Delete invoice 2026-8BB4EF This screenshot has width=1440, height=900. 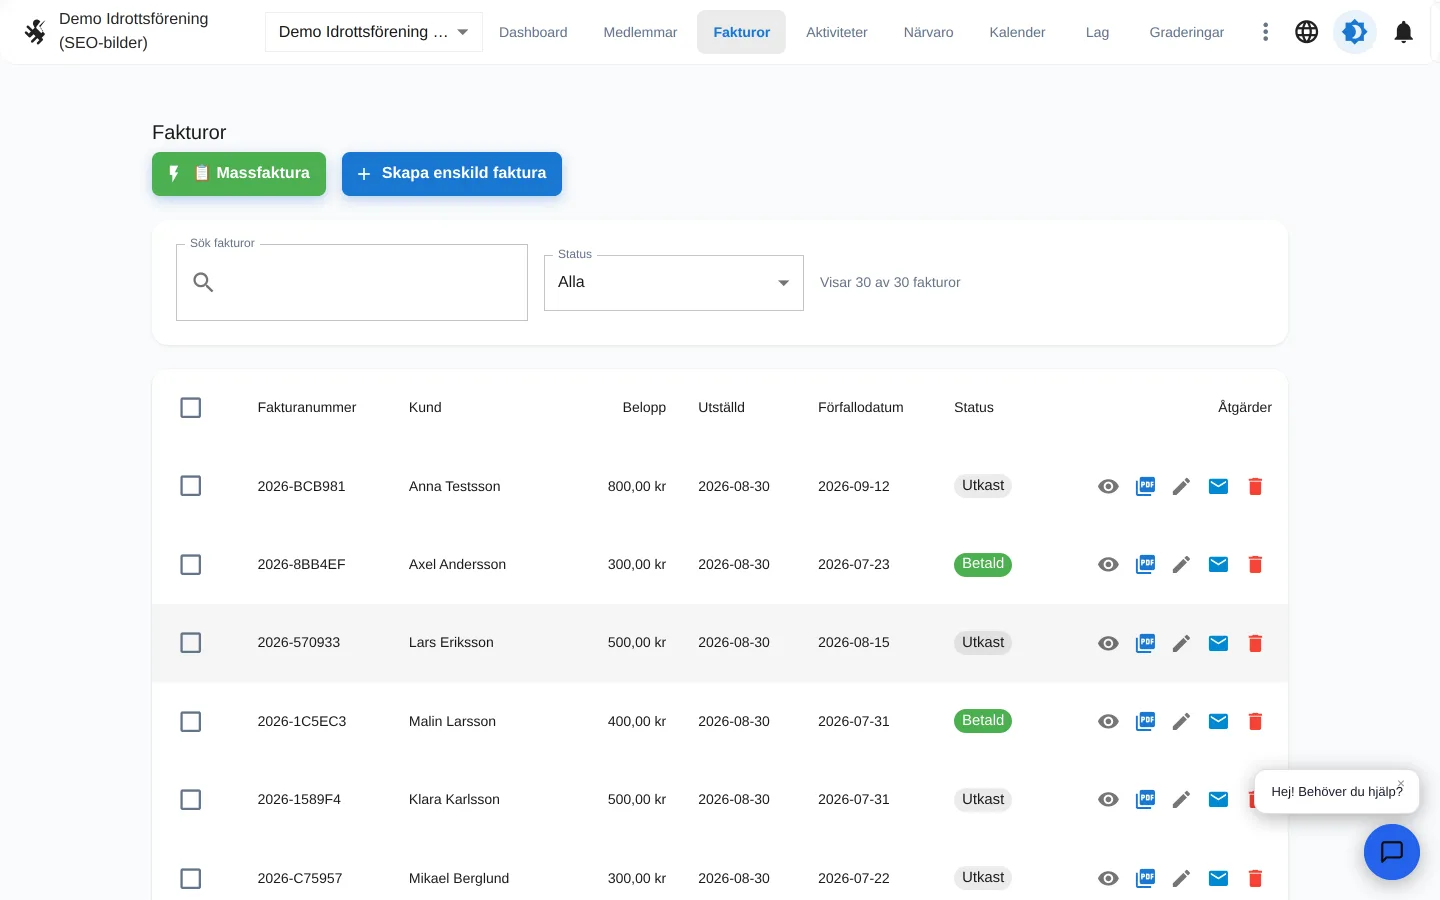1255,565
